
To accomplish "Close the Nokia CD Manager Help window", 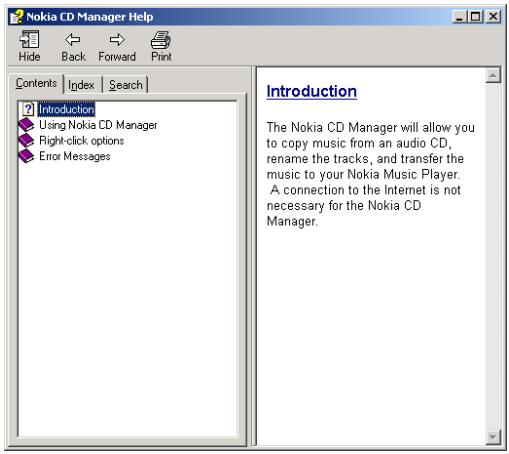I will (x=493, y=16).
